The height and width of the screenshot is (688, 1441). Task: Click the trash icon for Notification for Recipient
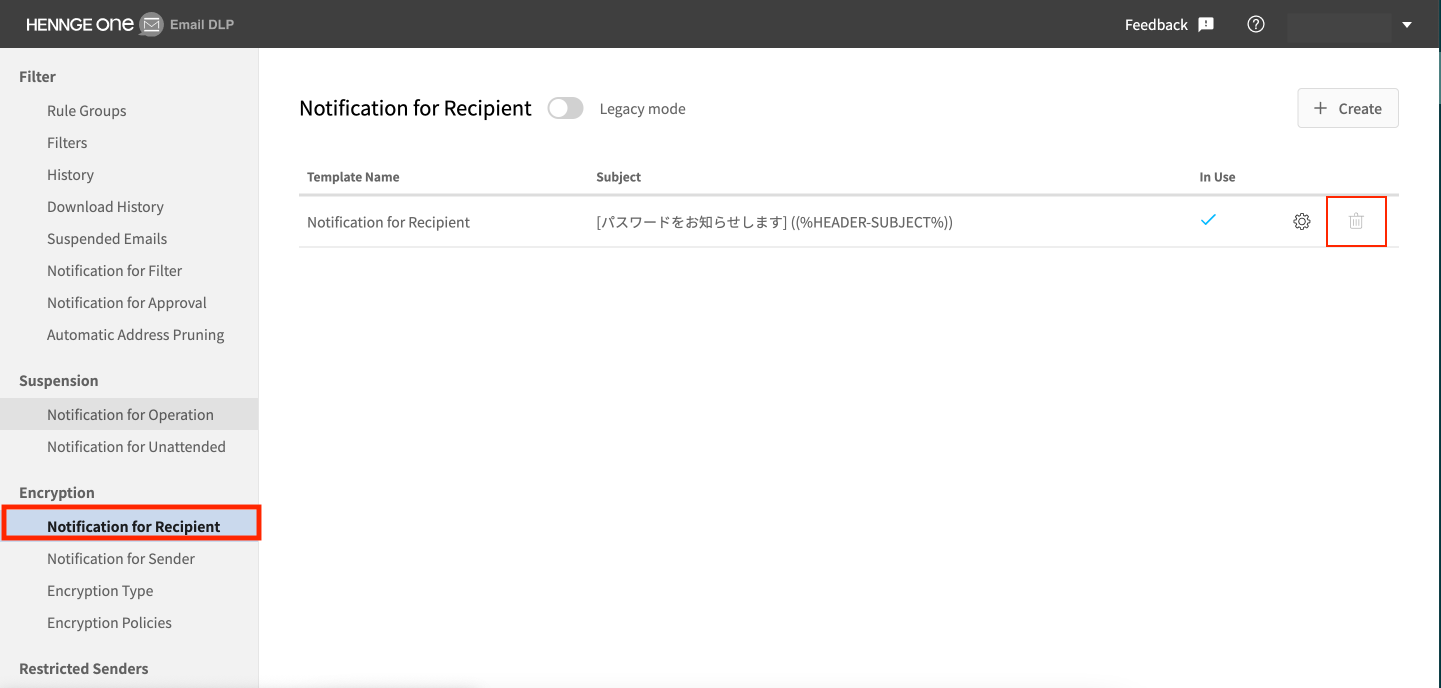coord(1356,221)
